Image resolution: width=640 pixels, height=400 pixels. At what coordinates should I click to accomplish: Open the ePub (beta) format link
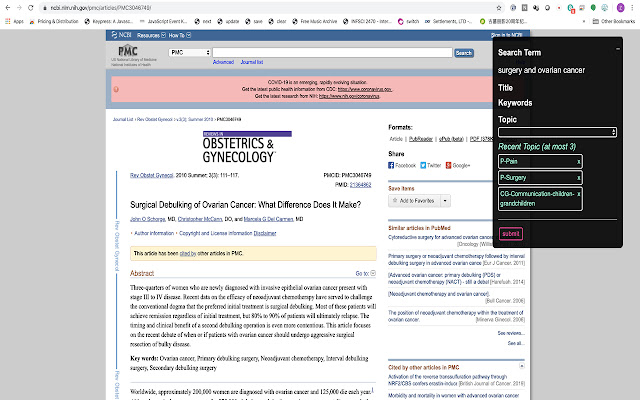(x=451, y=139)
